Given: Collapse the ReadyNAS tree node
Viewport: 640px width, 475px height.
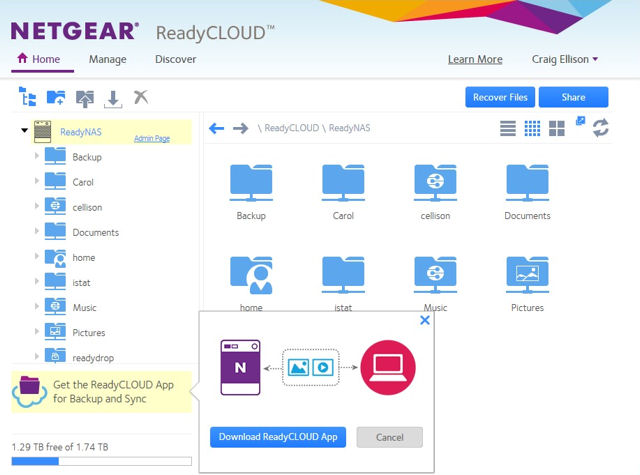Looking at the screenshot, I should (24, 131).
